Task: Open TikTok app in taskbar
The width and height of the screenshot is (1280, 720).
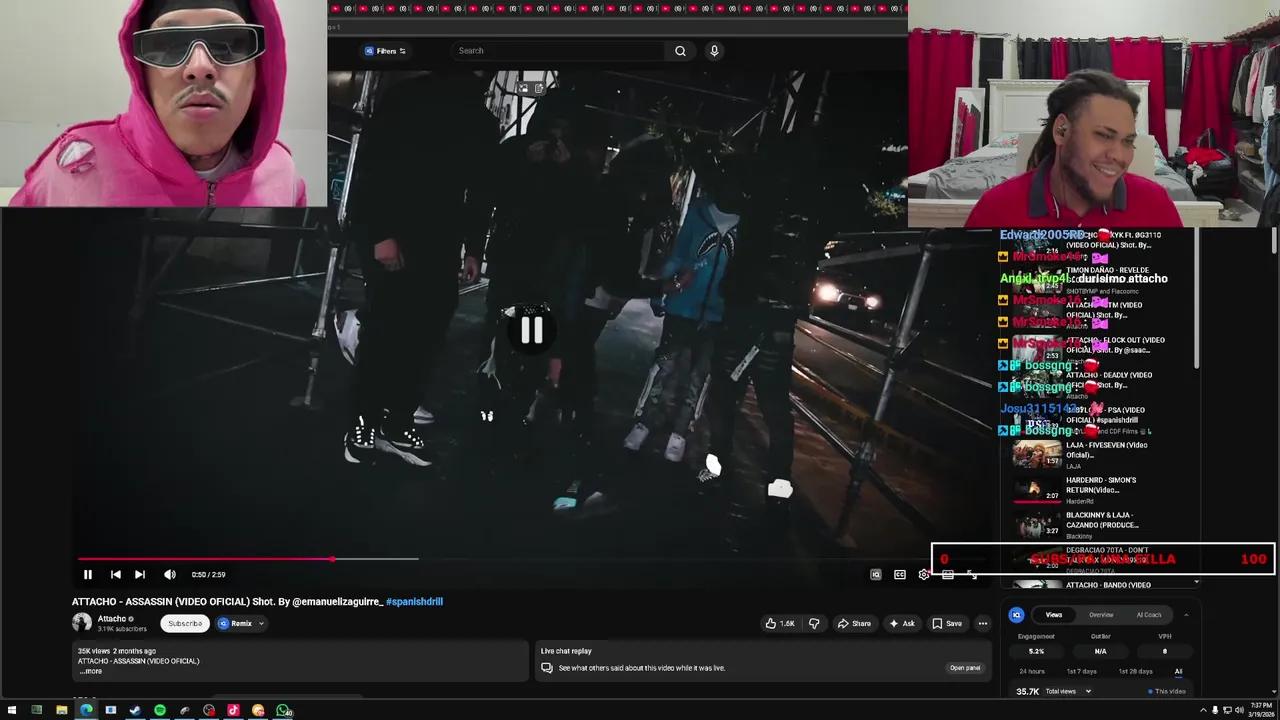Action: tap(234, 711)
